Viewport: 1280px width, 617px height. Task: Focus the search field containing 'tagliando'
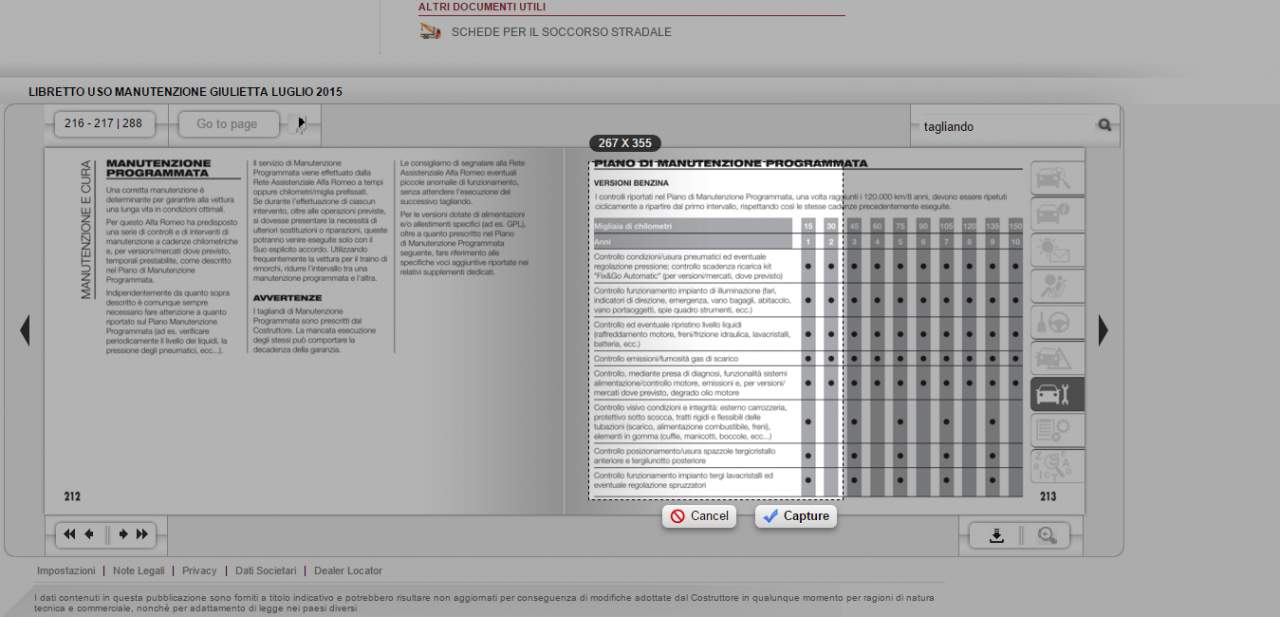1004,127
